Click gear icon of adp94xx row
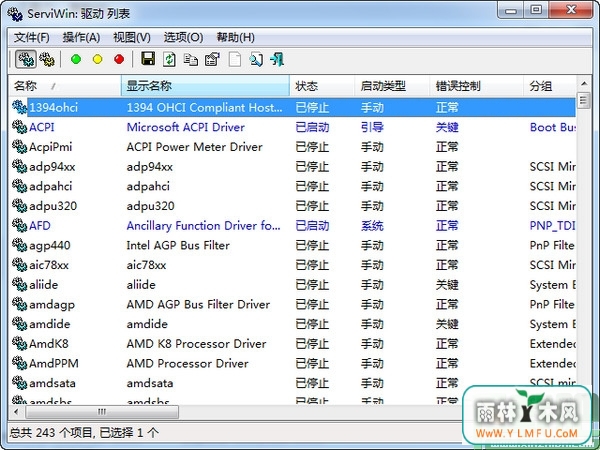Viewport: 600px width, 450px height. point(19,166)
